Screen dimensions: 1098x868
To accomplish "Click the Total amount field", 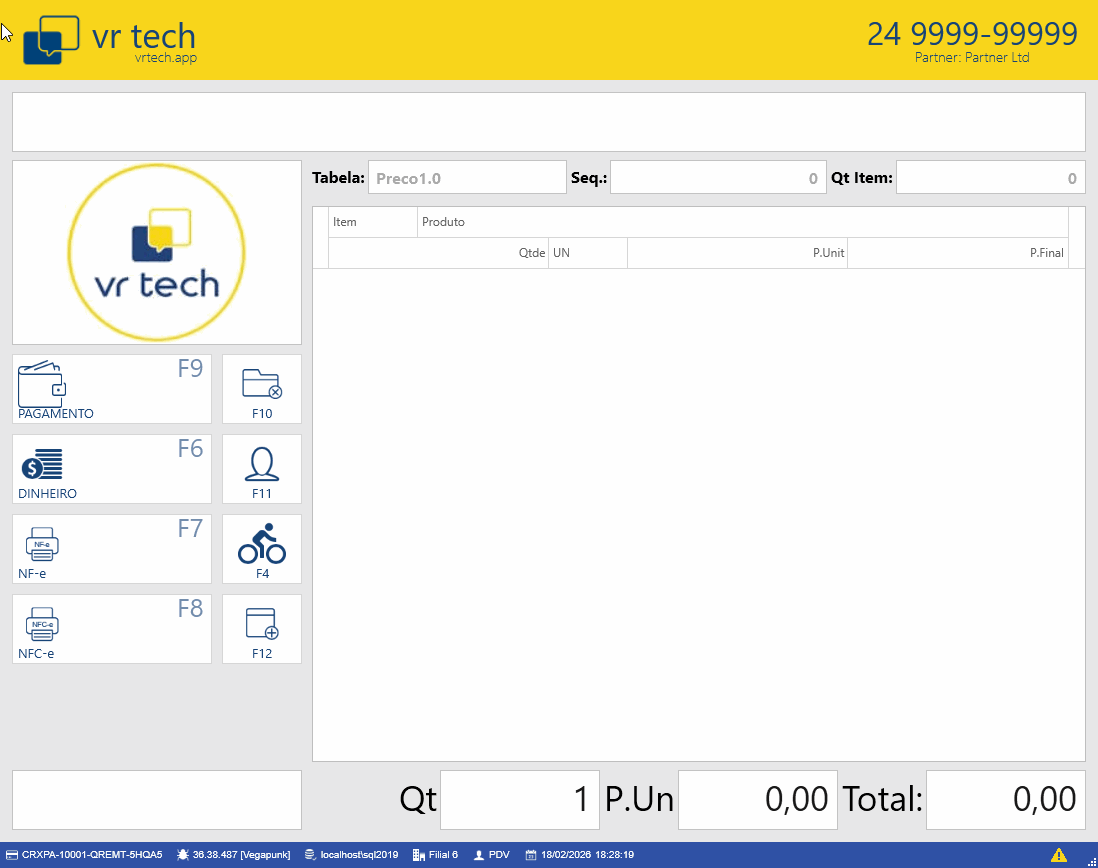I will (x=1005, y=799).
